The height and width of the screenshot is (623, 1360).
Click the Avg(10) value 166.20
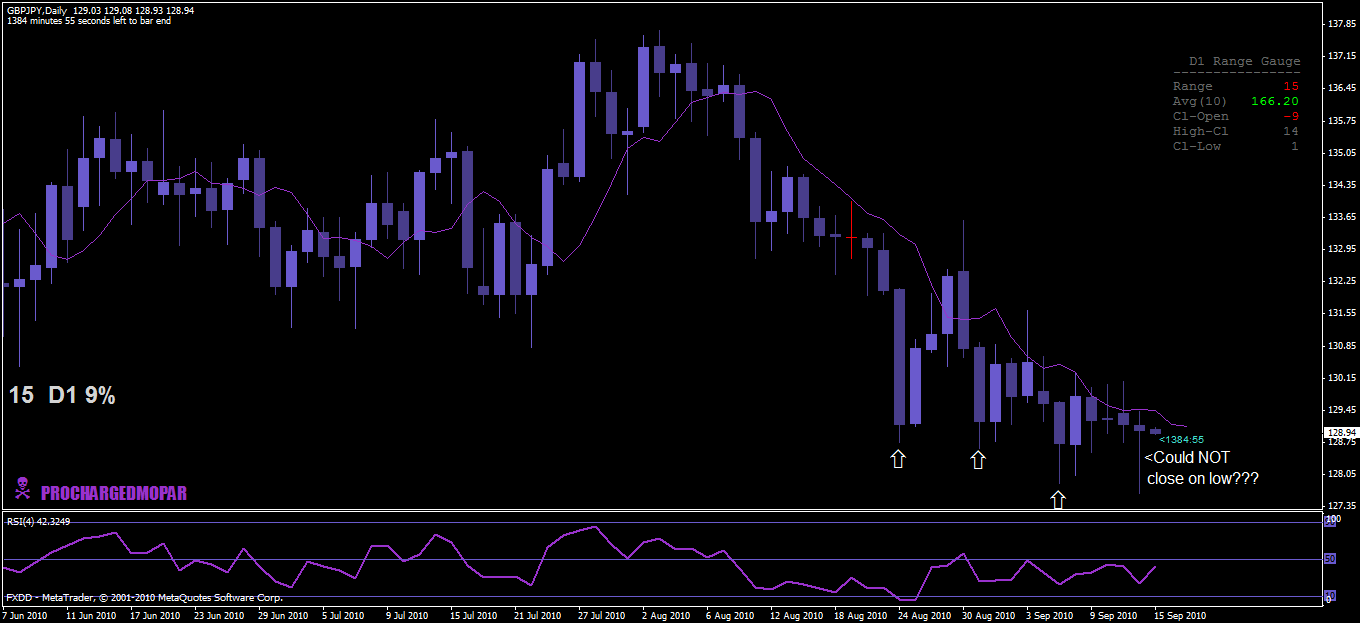[x=1275, y=102]
